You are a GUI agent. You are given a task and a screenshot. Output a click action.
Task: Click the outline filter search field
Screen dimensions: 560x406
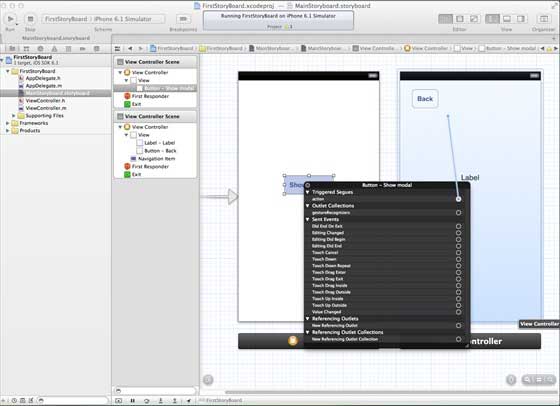tap(156, 390)
